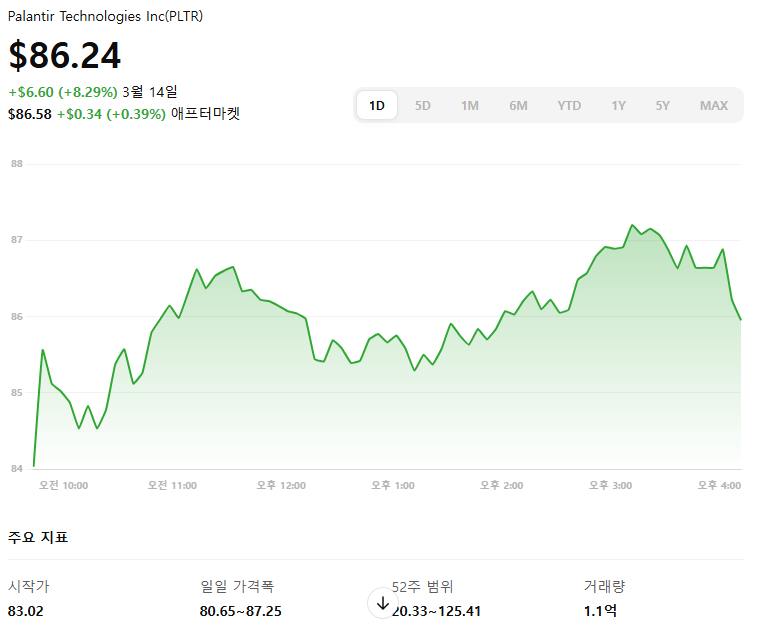Click the 오후 4:00 time axis label
Image resolution: width=763 pixels, height=633 pixels.
[719, 486]
